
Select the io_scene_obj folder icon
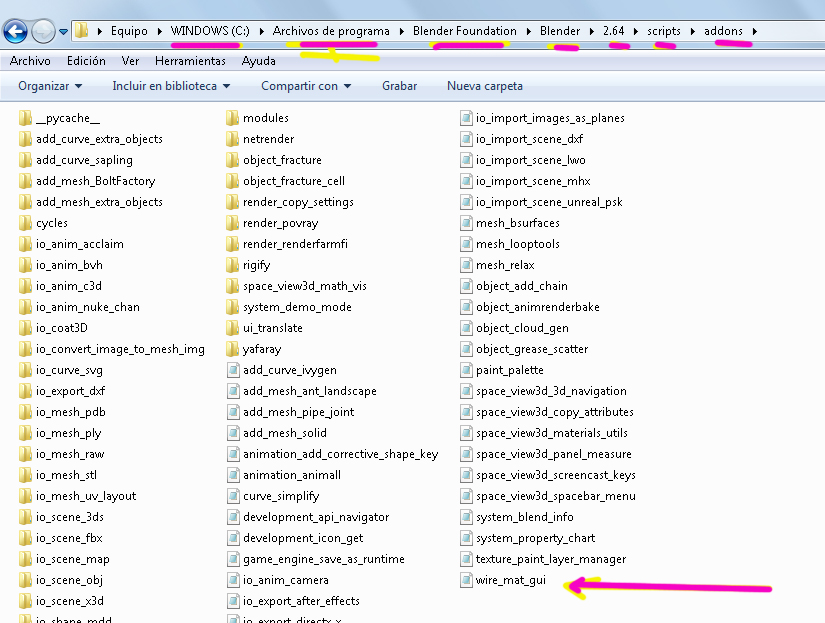tap(25, 580)
